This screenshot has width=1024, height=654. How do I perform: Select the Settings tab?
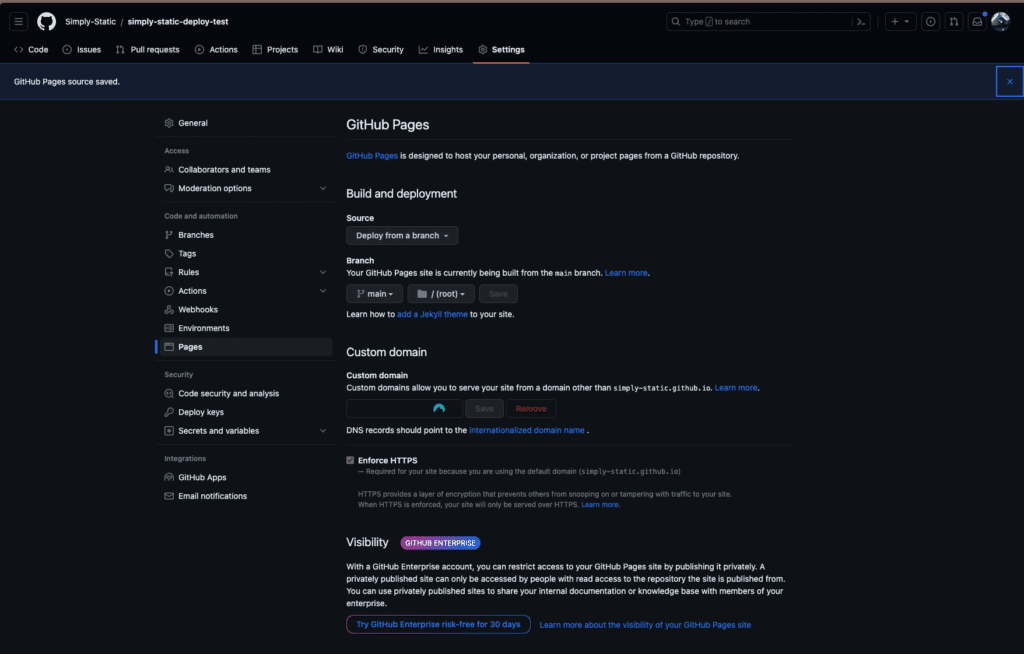coord(501,50)
